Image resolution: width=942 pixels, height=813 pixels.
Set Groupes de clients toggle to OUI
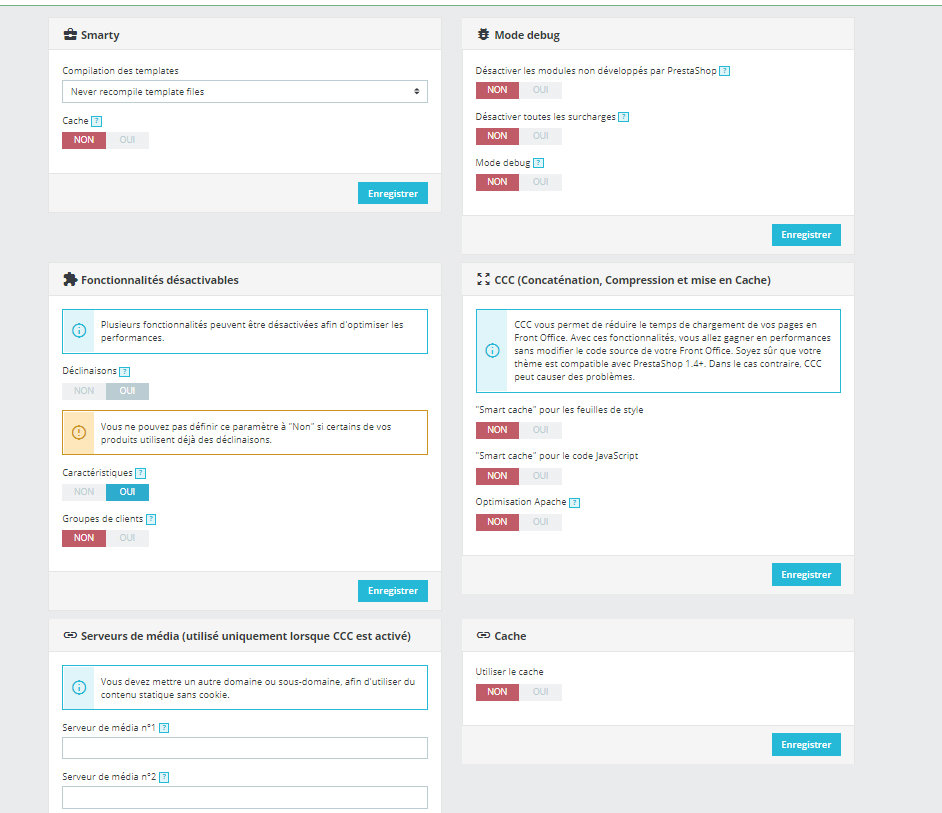point(127,538)
